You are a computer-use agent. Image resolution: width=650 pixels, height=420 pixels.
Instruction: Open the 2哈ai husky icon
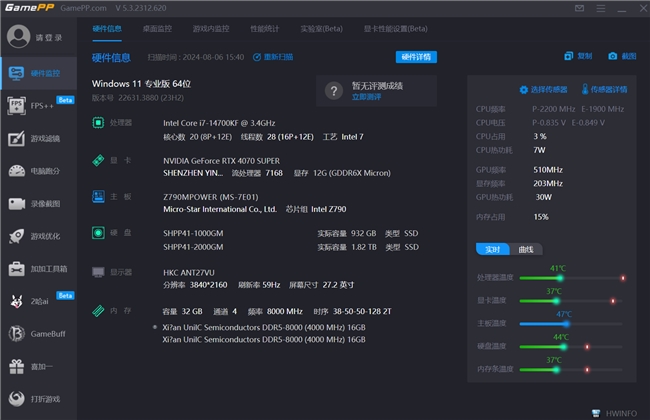(x=17, y=301)
